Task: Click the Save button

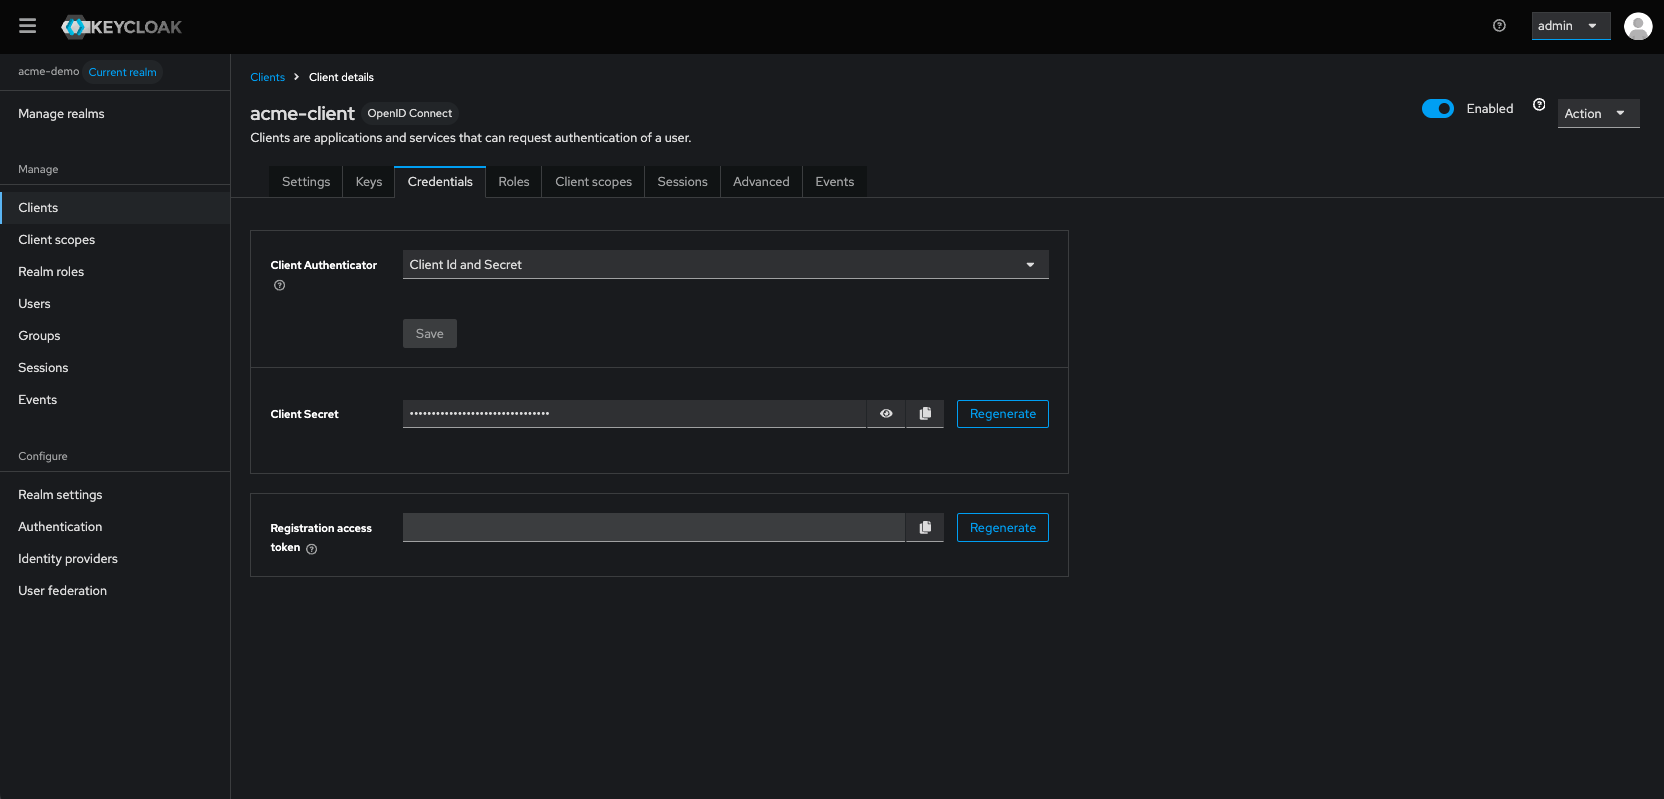Action: coord(430,334)
